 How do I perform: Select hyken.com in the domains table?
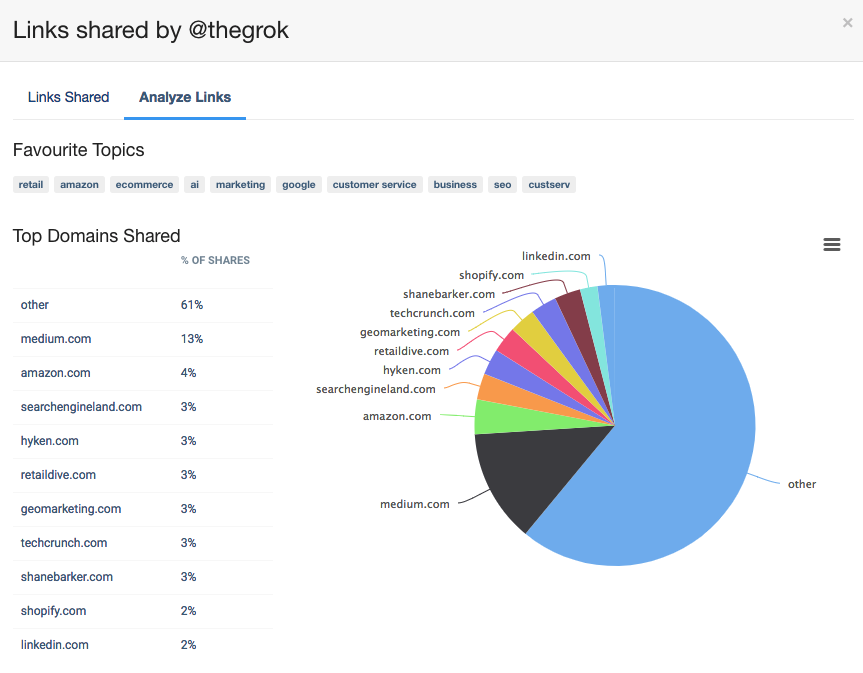[50, 441]
